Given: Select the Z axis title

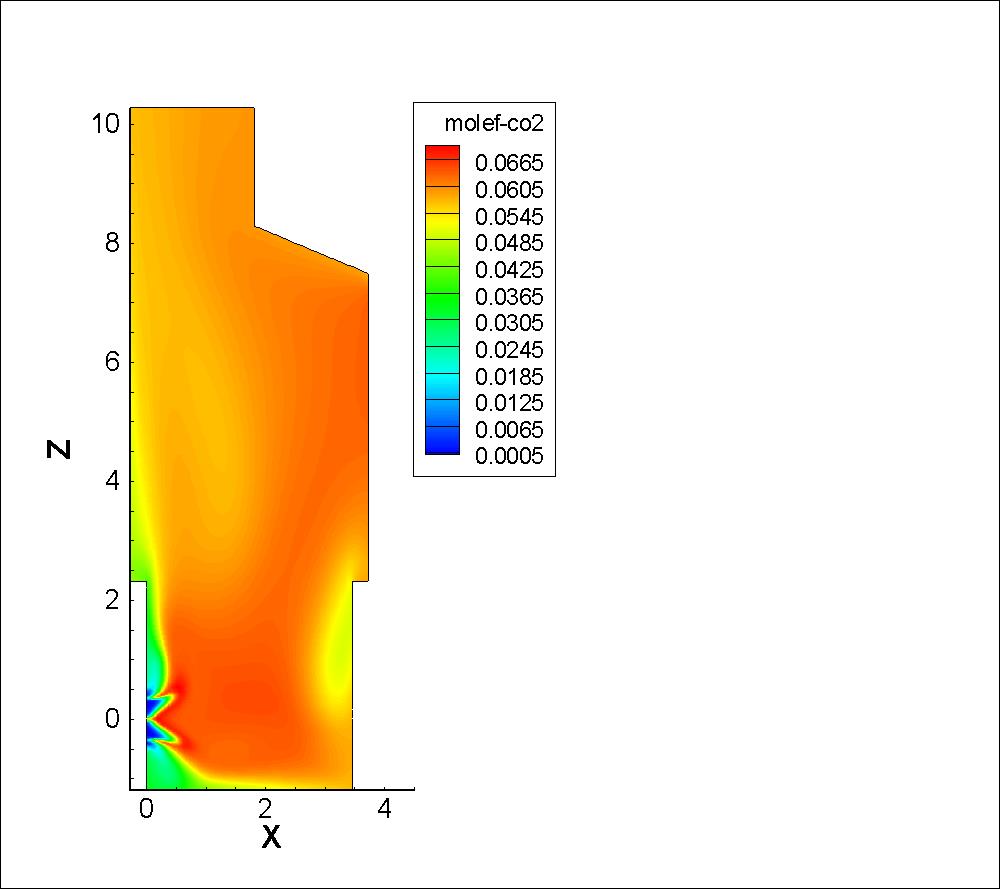Looking at the screenshot, I should 61,449.
